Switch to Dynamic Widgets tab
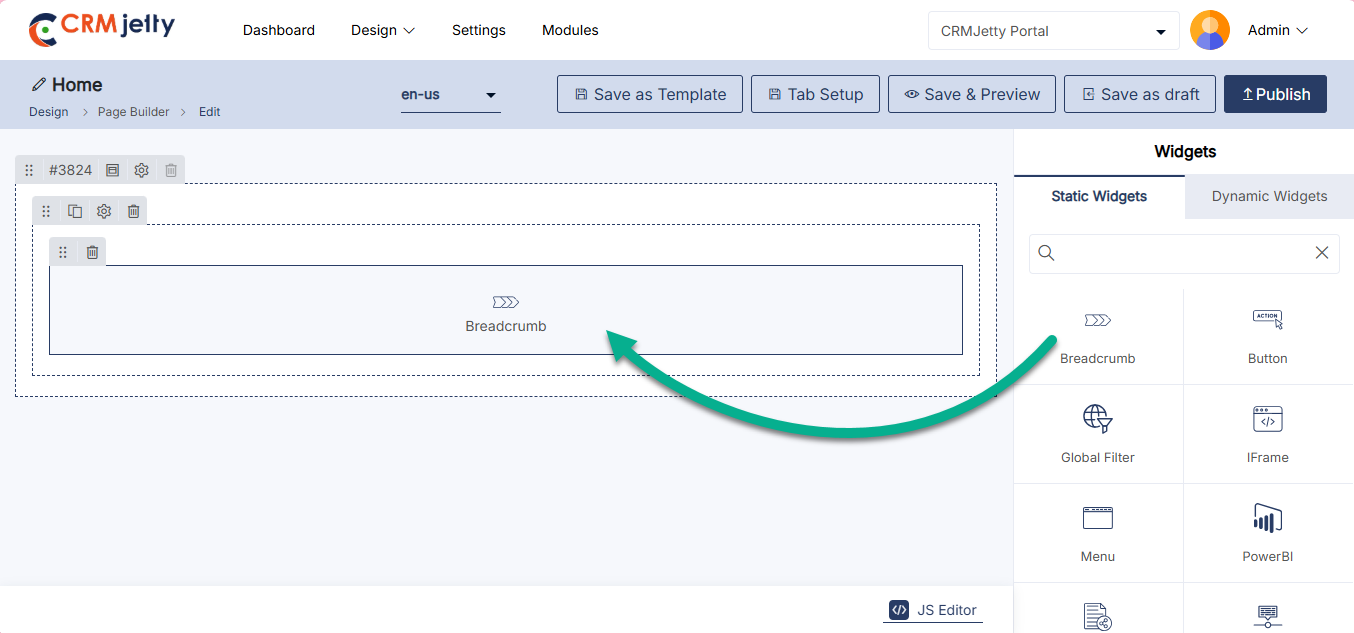The image size is (1354, 633). click(1269, 196)
